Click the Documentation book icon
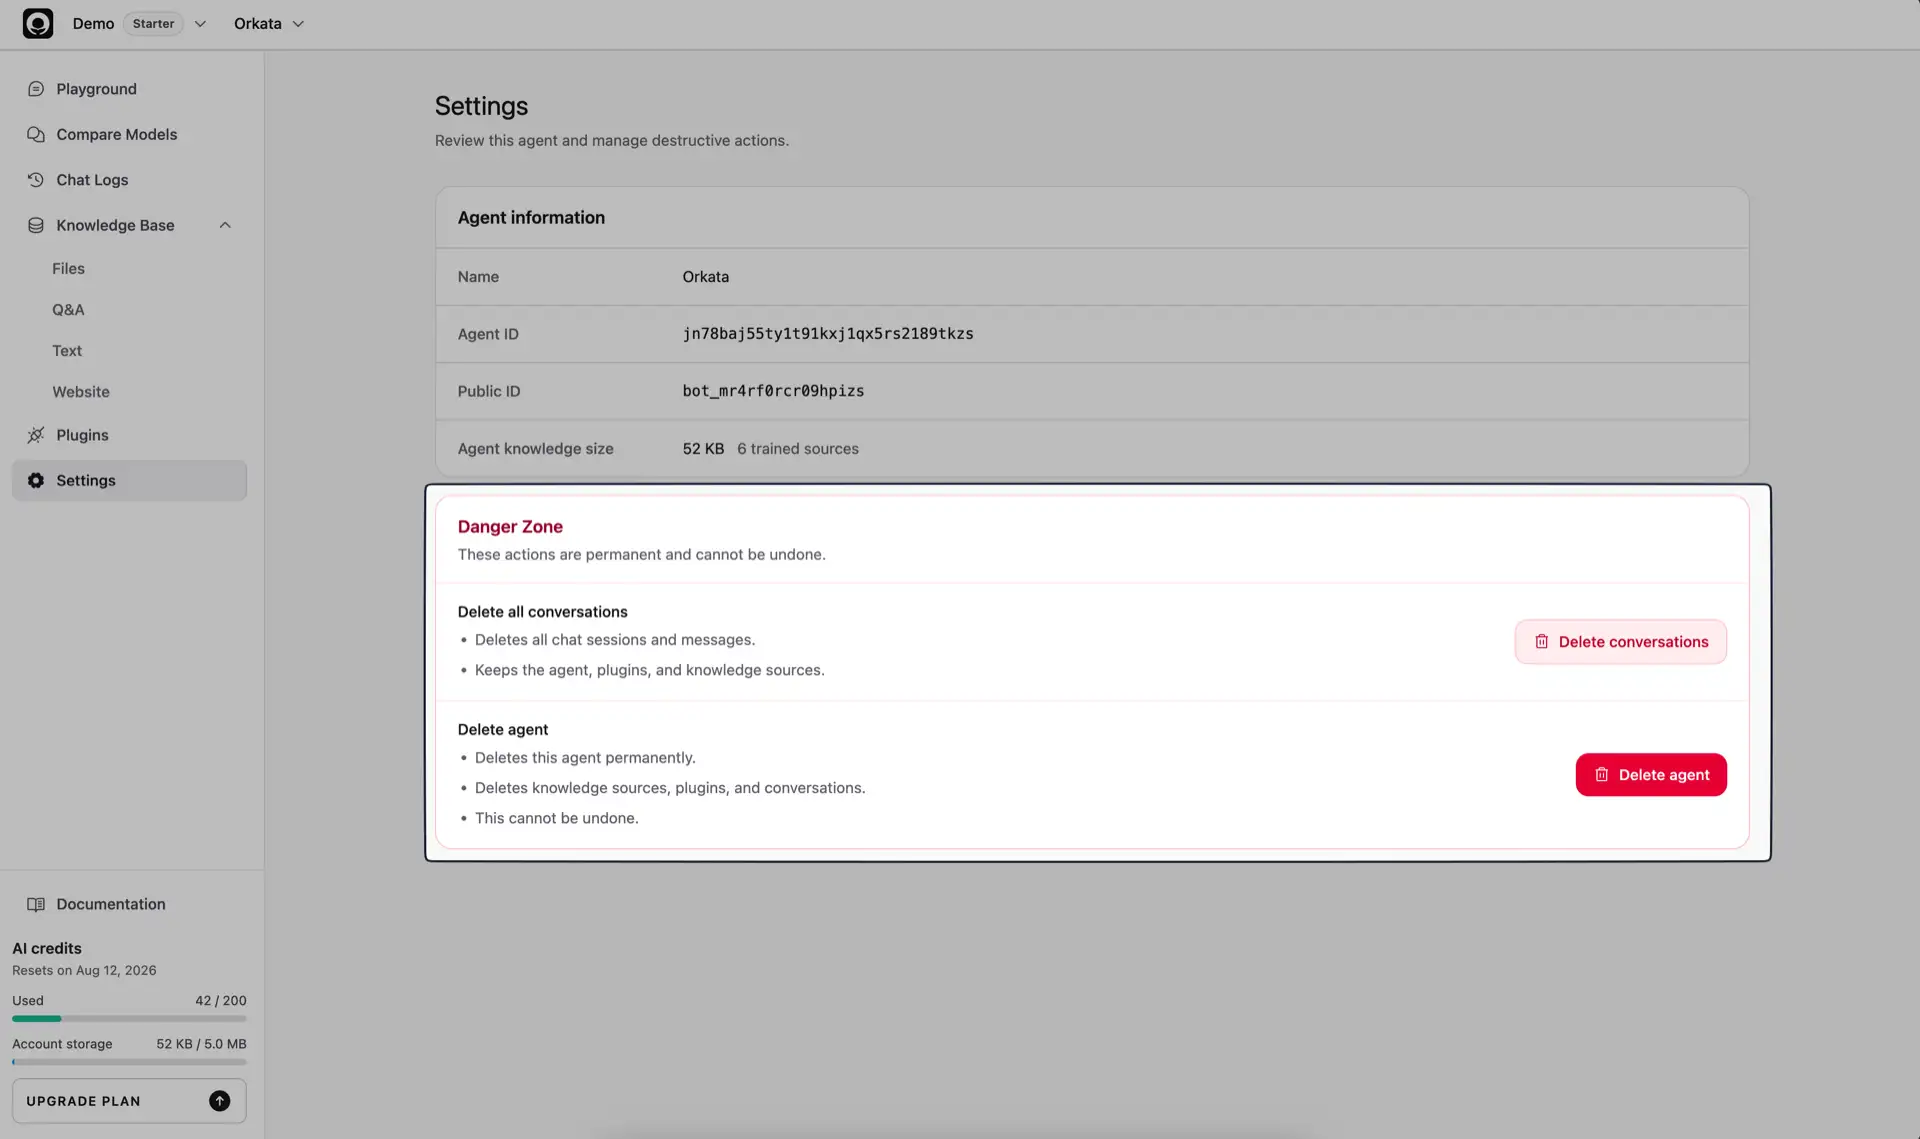Screen dimensions: 1920x1139 pos(36,904)
